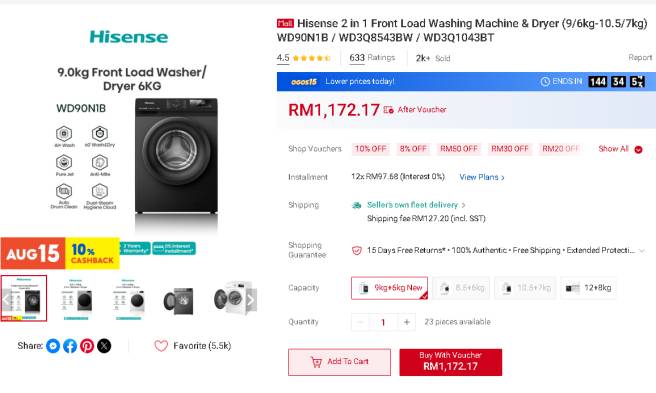Show next thumbnail with right arrow
656x393 pixels.
pyautogui.click(x=250, y=300)
